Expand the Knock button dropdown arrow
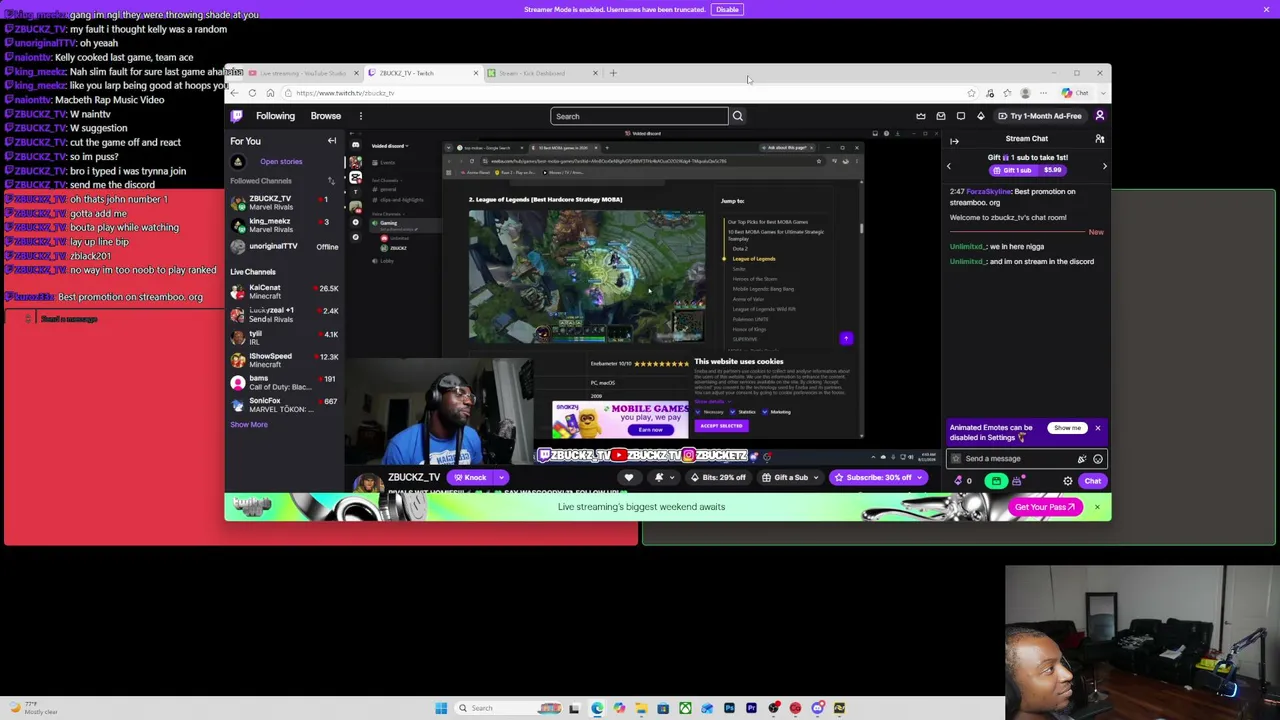Screen dimensions: 1280x720 501,478
